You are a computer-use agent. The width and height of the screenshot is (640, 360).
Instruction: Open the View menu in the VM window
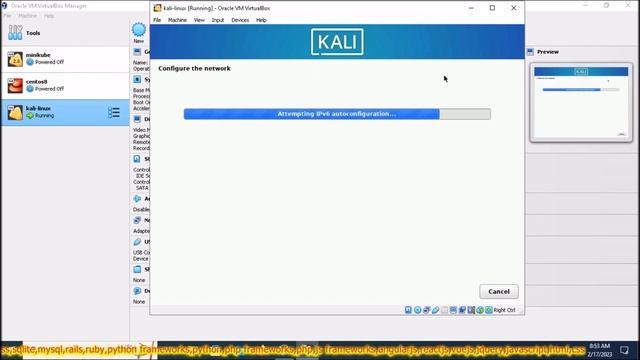[x=199, y=20]
